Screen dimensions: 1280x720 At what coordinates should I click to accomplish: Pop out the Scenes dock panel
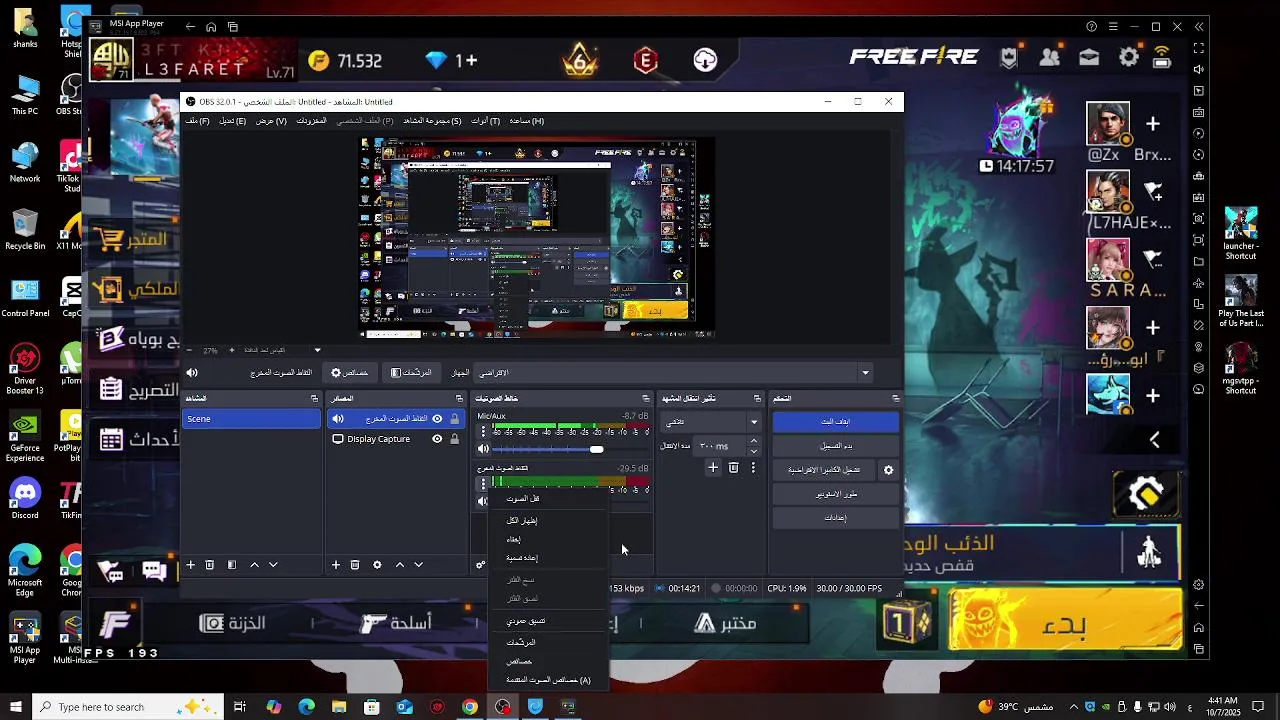(314, 398)
